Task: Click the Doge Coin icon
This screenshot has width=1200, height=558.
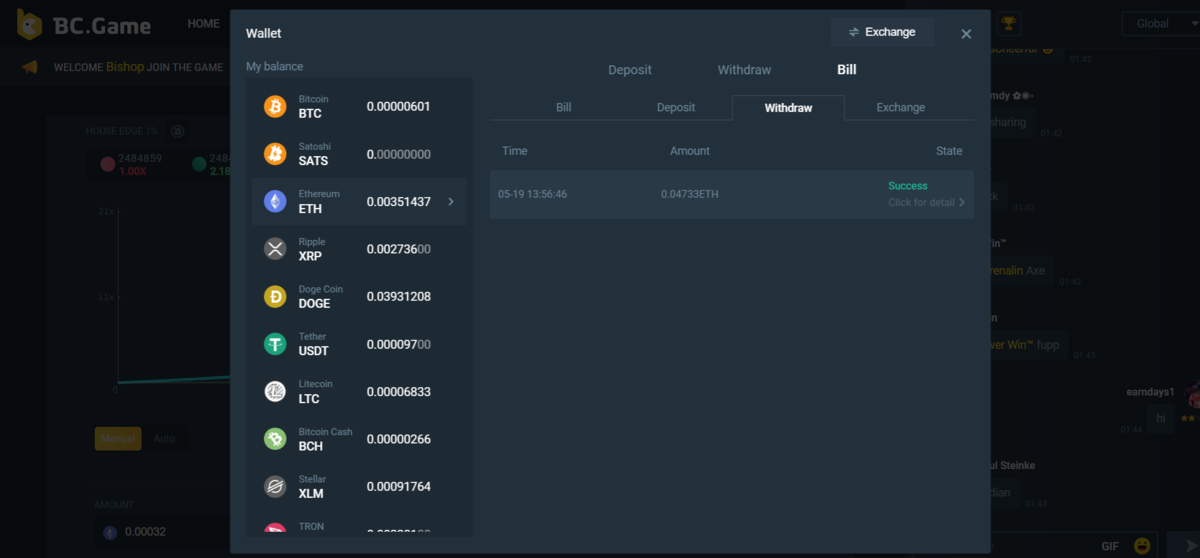Action: click(275, 297)
